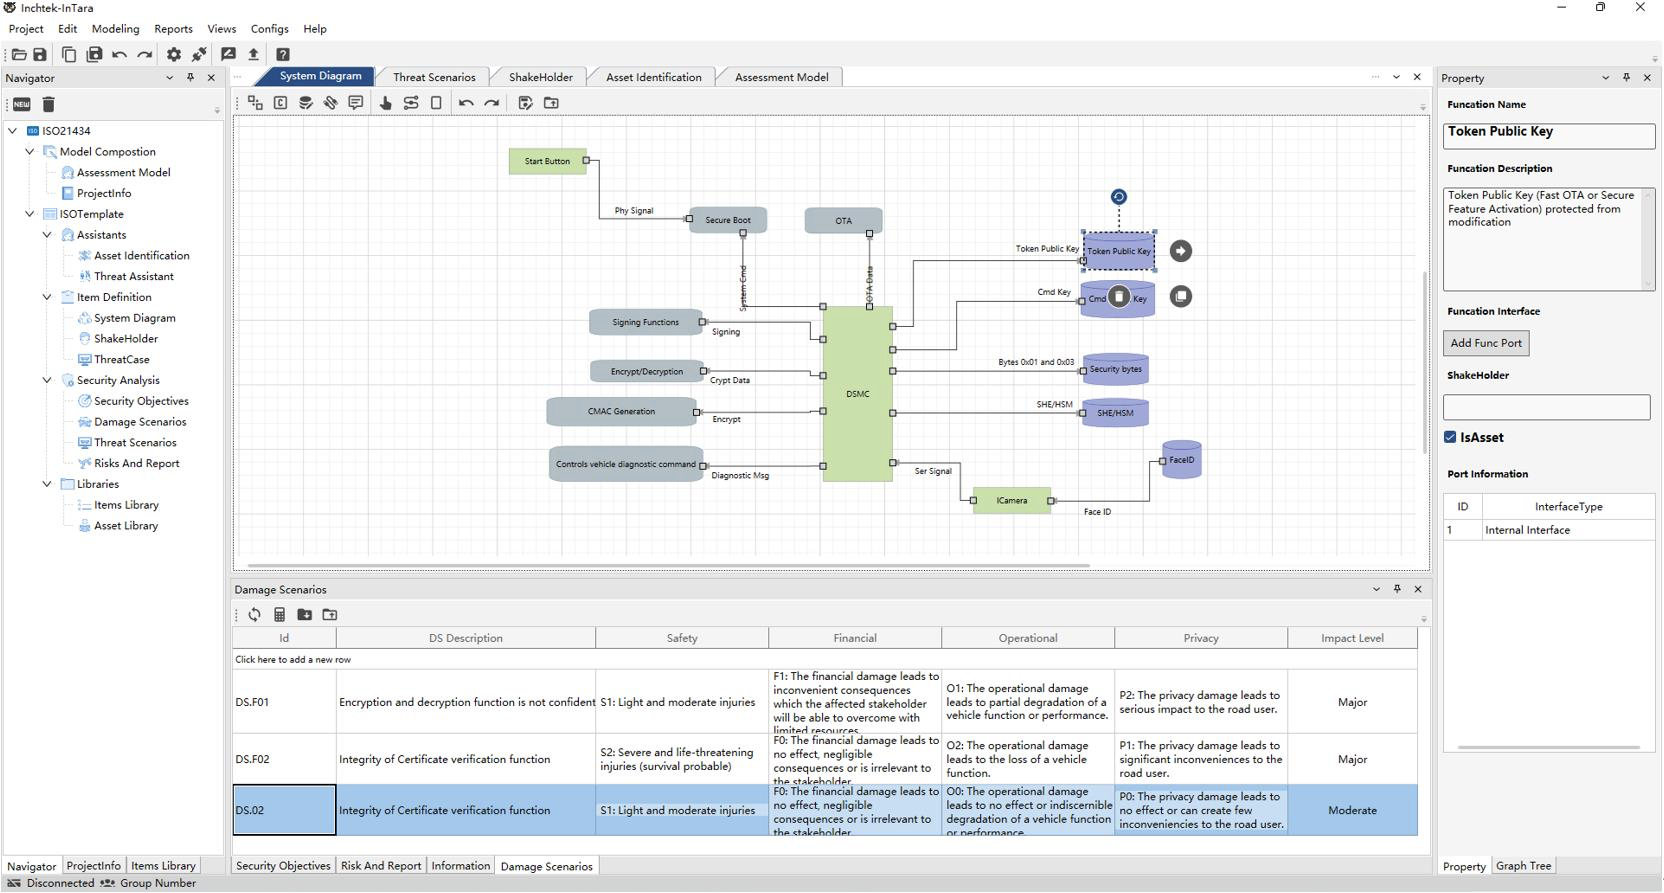
Task: Toggle pin on the Property panel
Action: pyautogui.click(x=1626, y=77)
